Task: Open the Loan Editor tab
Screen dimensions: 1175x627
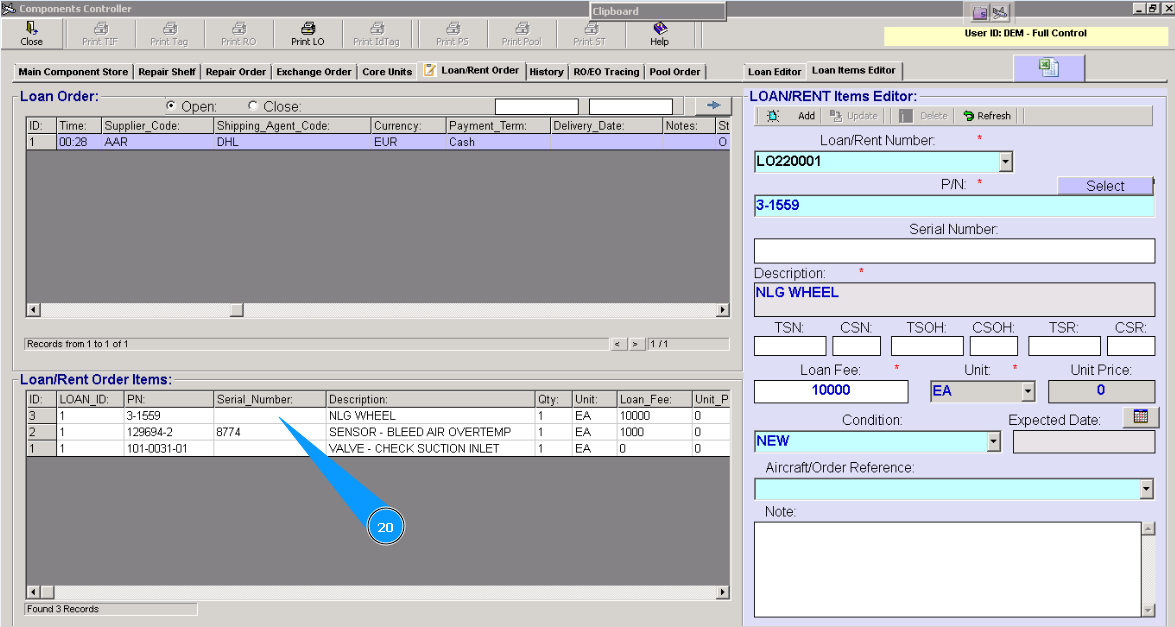Action: tap(775, 72)
